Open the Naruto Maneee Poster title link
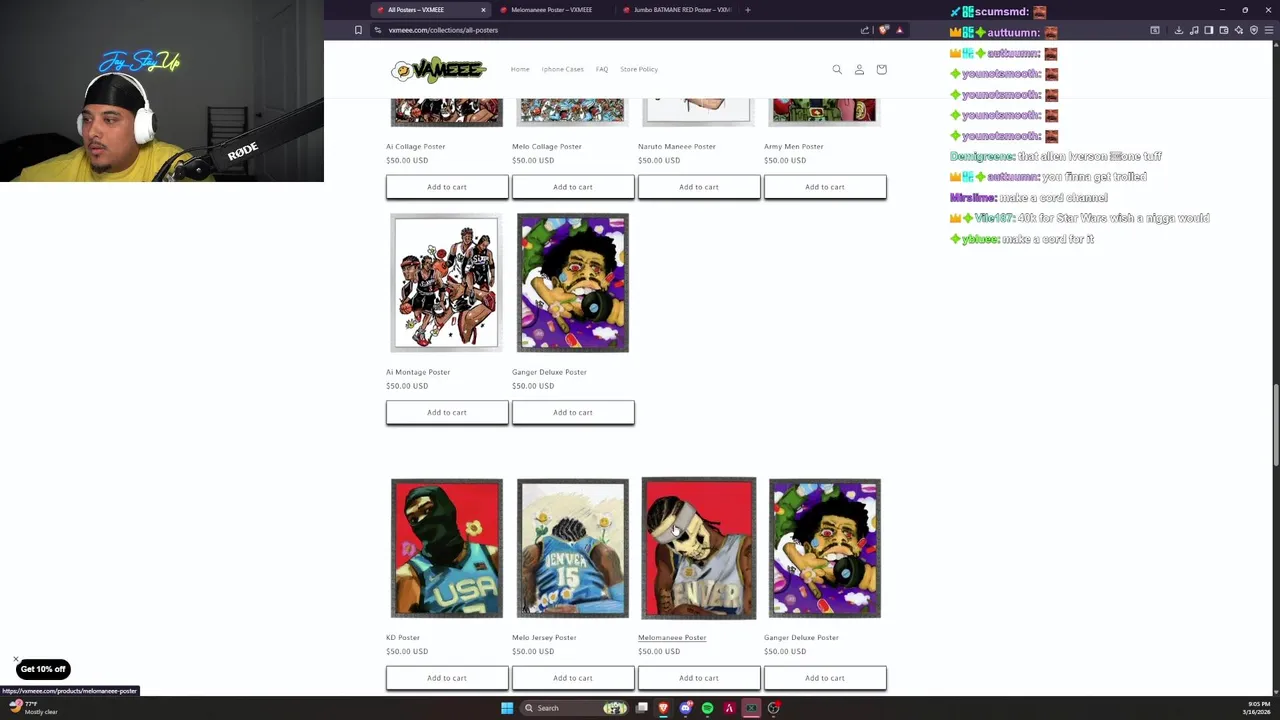Screen dimensions: 1280x720 [677, 146]
